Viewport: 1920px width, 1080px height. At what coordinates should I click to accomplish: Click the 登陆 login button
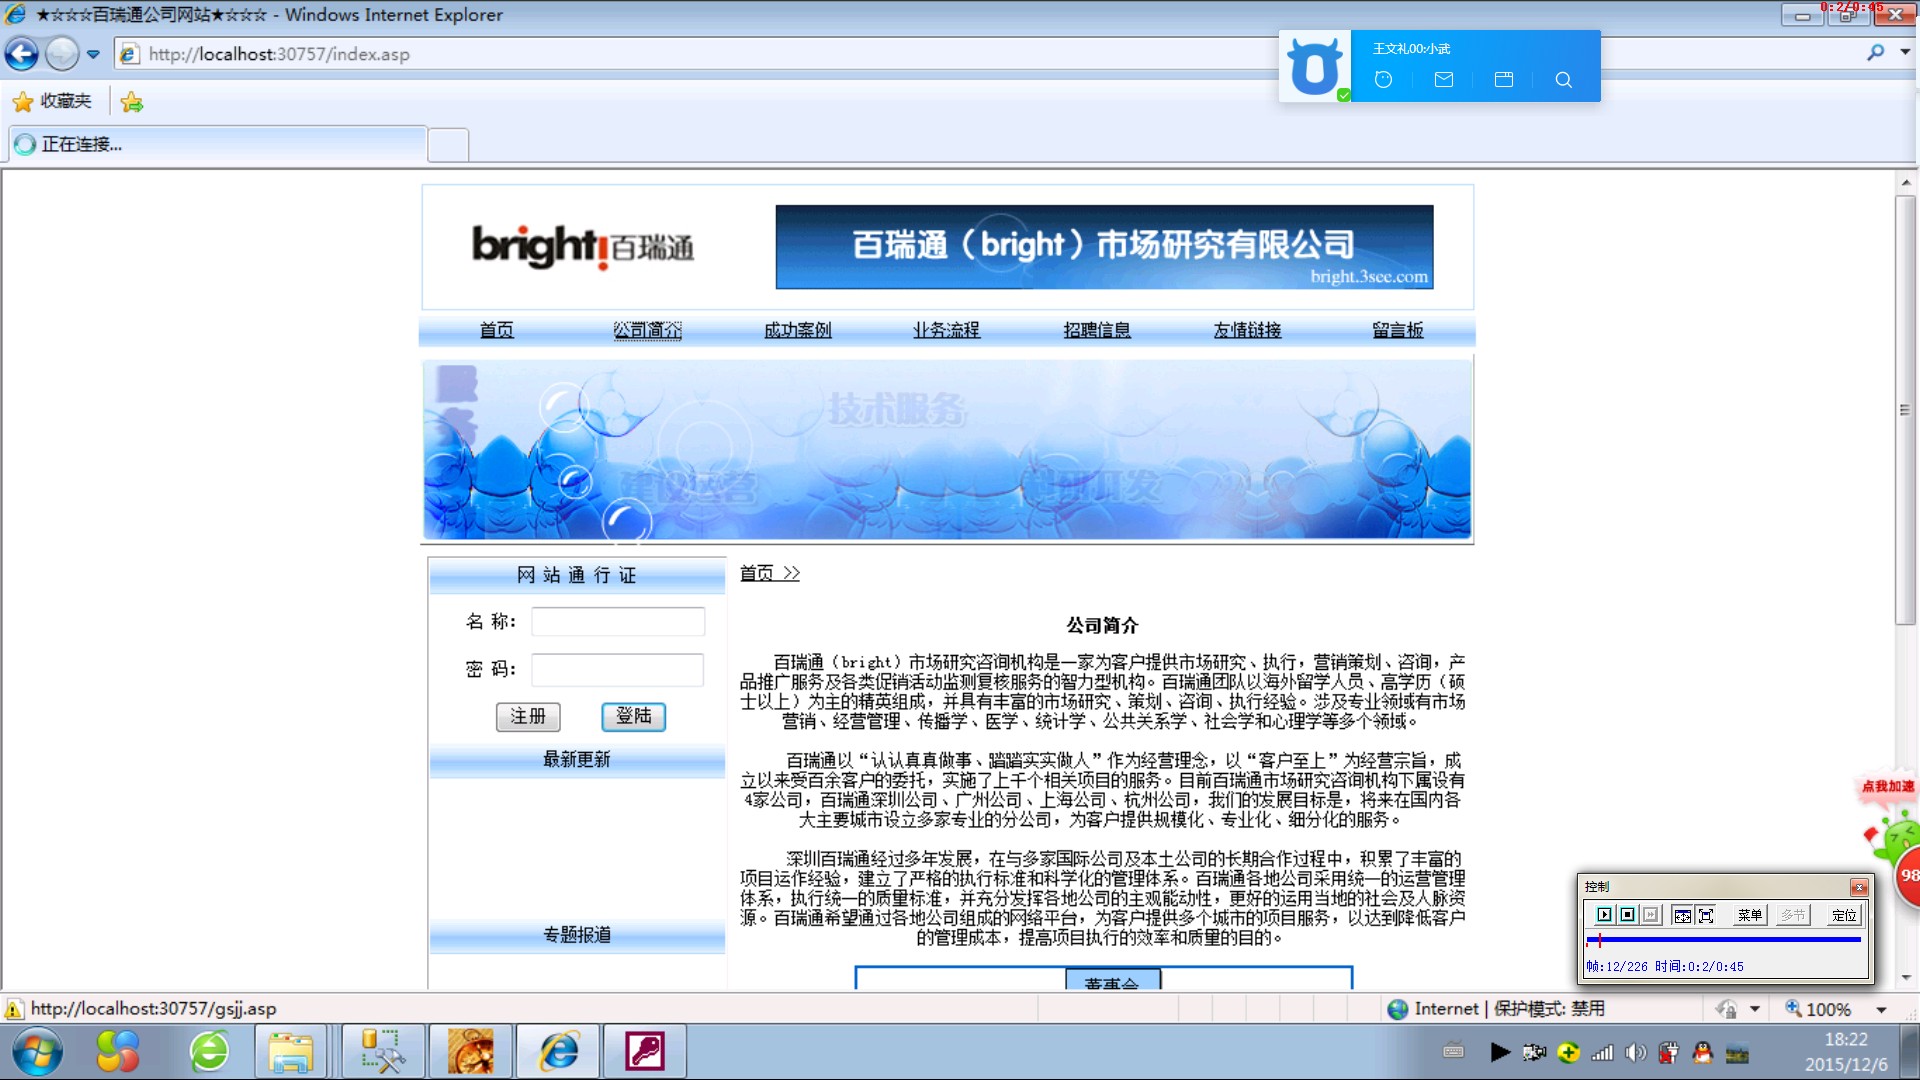633,716
